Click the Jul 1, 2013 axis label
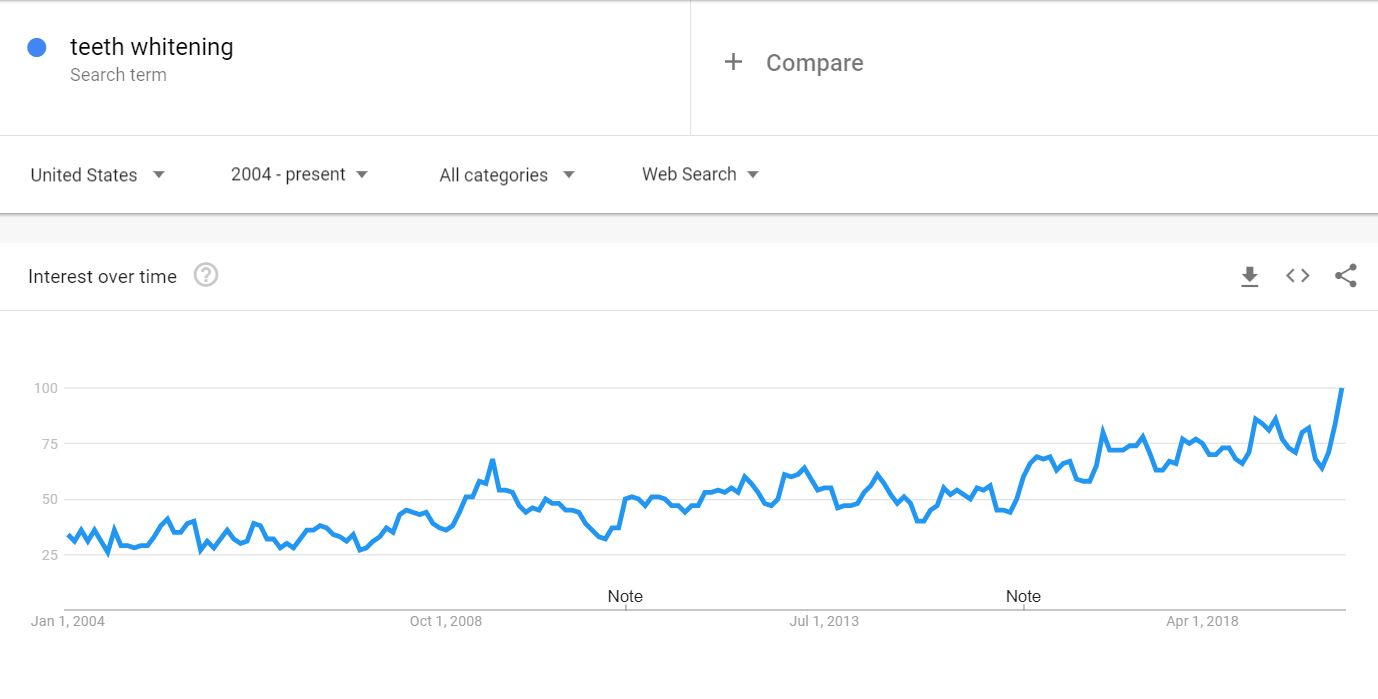This screenshot has width=1378, height=699. 824,621
